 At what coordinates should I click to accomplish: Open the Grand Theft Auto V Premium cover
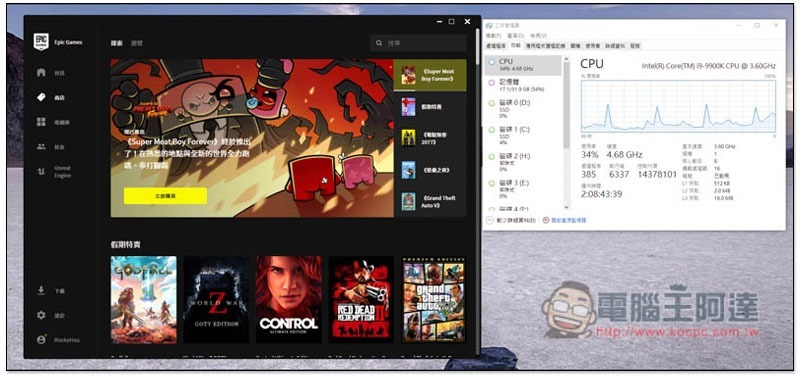pos(434,299)
